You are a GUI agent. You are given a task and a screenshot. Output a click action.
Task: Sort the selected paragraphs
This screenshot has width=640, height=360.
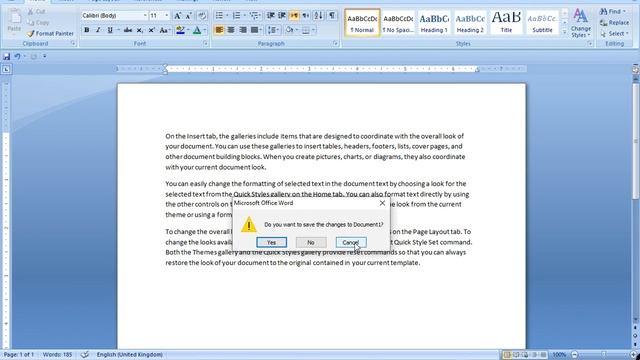point(318,16)
